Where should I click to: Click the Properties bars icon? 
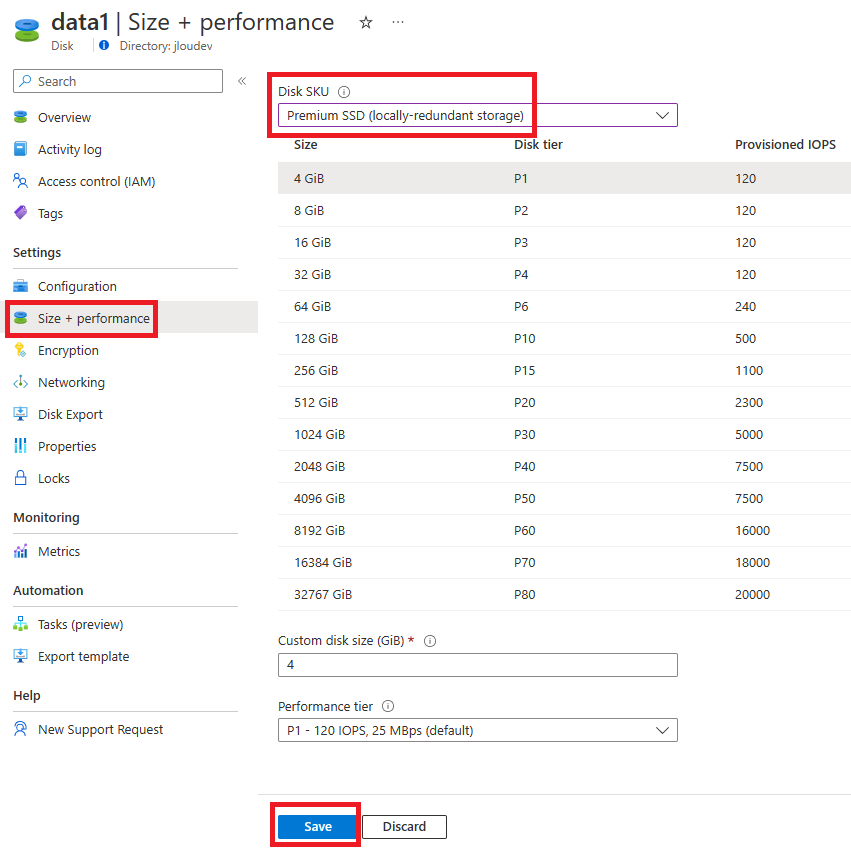(x=20, y=446)
